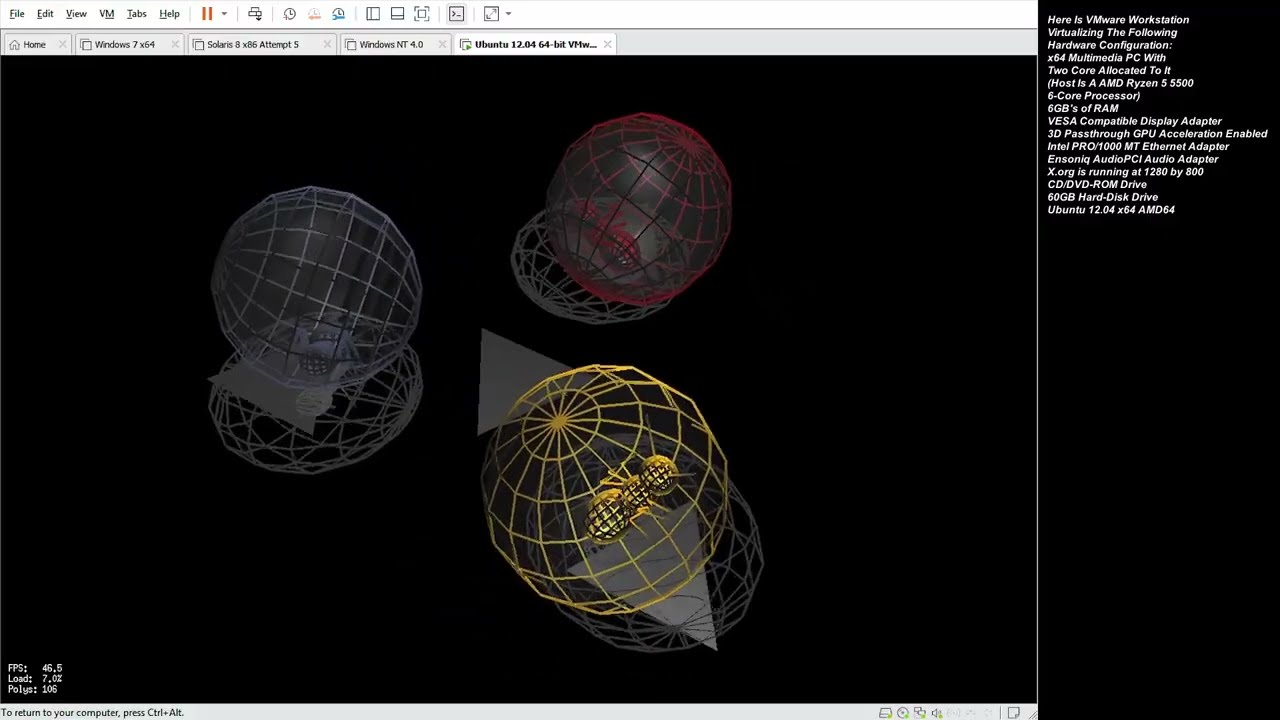This screenshot has height=720, width=1280.
Task: Close the Home tab
Action: point(63,44)
